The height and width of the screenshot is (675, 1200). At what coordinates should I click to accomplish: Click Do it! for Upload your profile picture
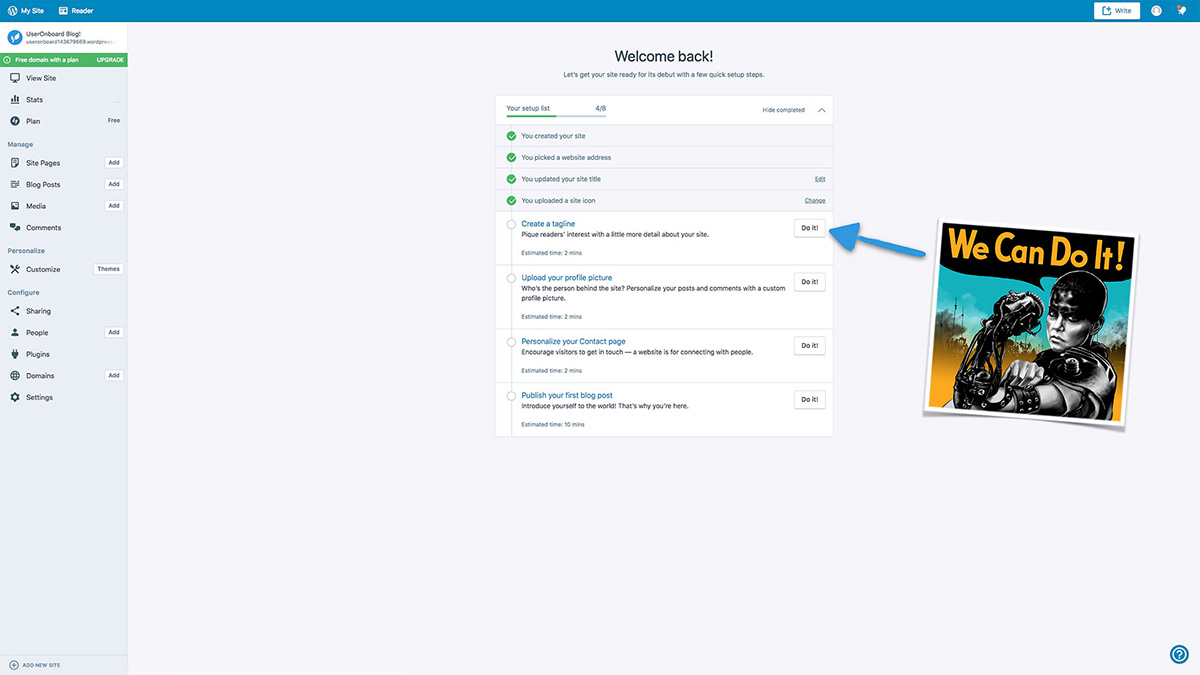coord(810,282)
